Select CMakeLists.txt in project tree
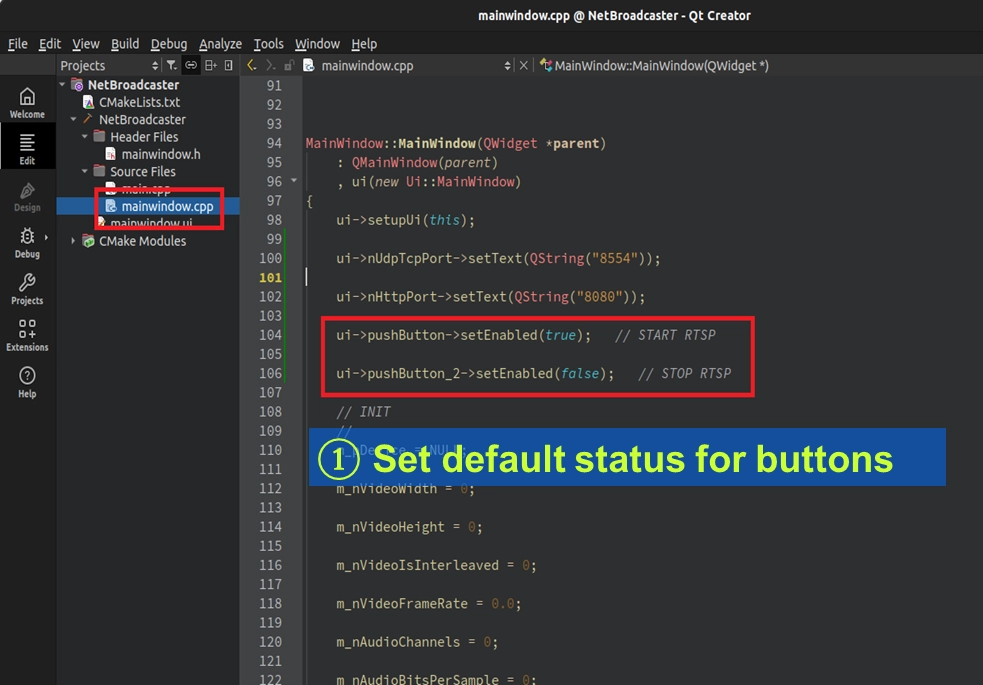 pyautogui.click(x=139, y=102)
